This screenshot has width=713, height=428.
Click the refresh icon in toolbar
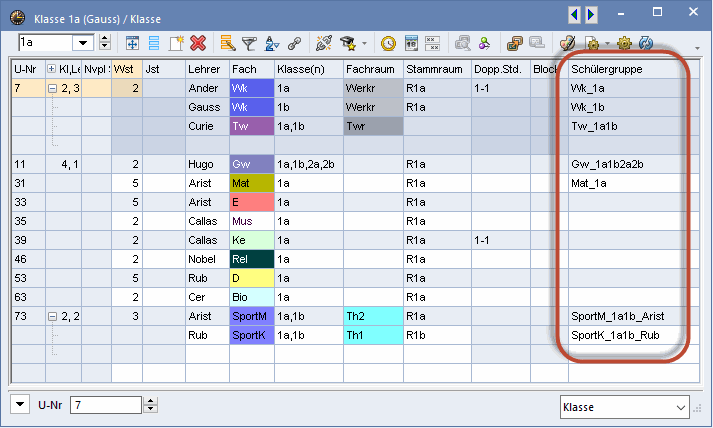pyautogui.click(x=646, y=43)
